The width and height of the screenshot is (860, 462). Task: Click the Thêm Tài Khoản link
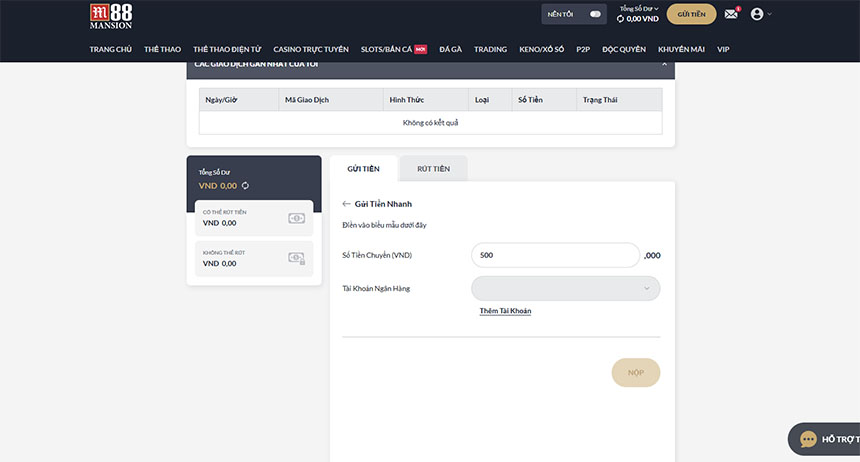click(505, 311)
